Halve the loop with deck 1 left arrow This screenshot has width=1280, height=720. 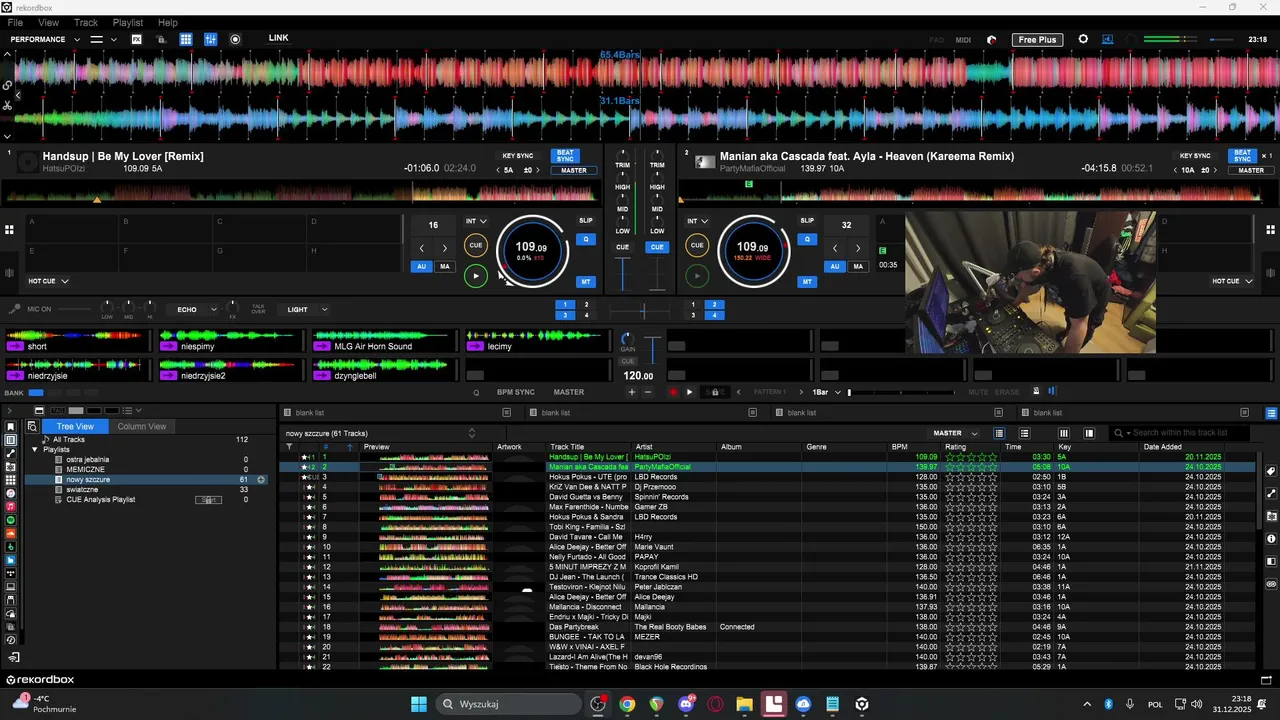[421, 248]
